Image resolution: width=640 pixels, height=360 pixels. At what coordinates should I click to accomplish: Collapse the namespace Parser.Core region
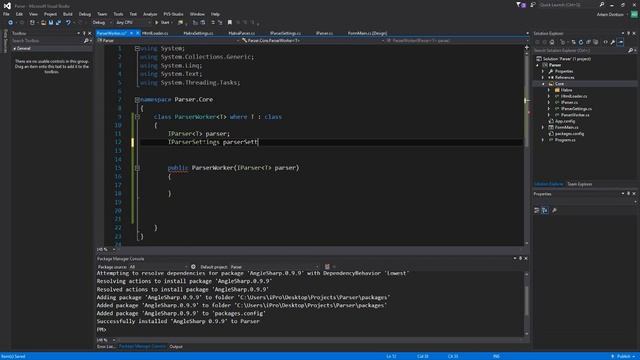pyautogui.click(x=137, y=100)
